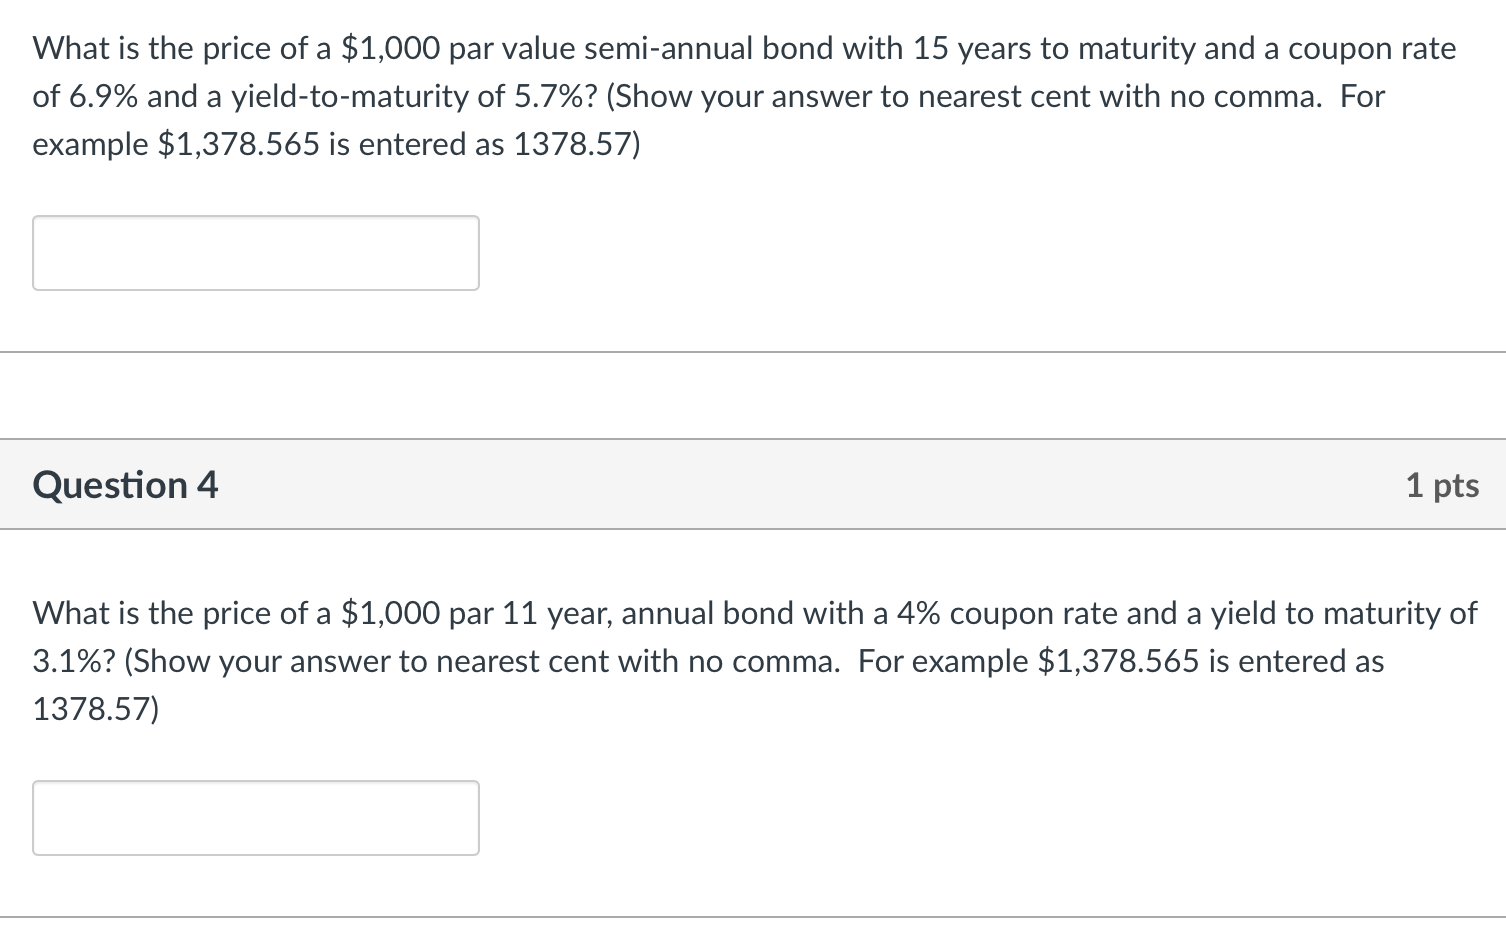Click "$1,378.565" in the first question's example

[239, 145]
